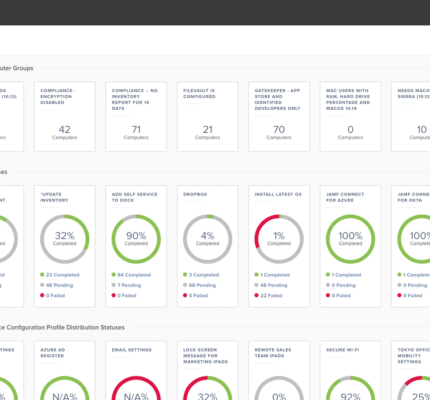Click the 0 Computers count
Image resolution: width=430 pixels, height=400 pixels.
(x=350, y=132)
